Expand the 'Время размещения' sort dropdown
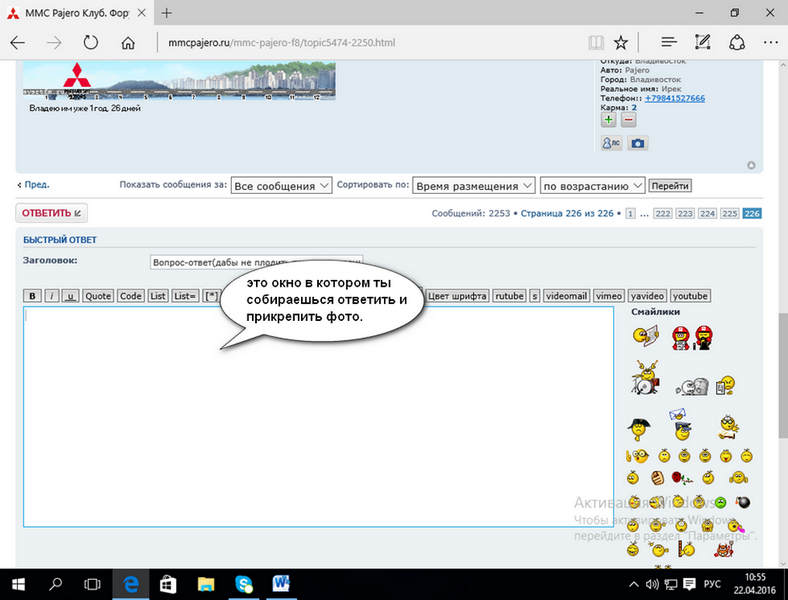Viewport: 788px width, 600px height. click(x=473, y=186)
